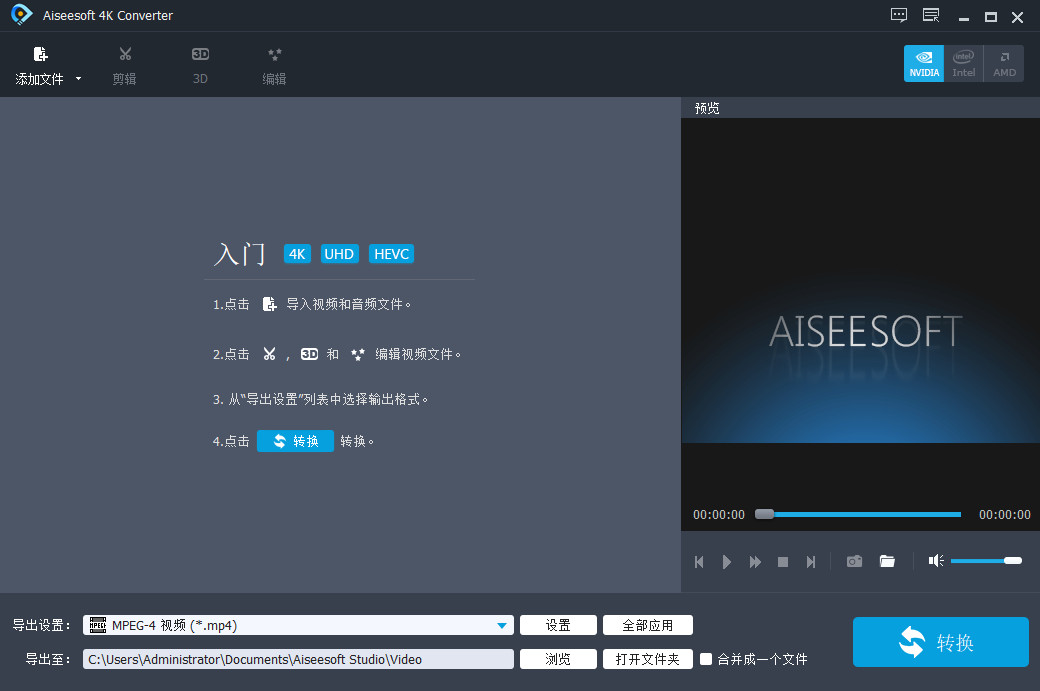Screen dimensions: 1040x691
Task: Open the title bar menu list icon
Action: (x=931, y=15)
